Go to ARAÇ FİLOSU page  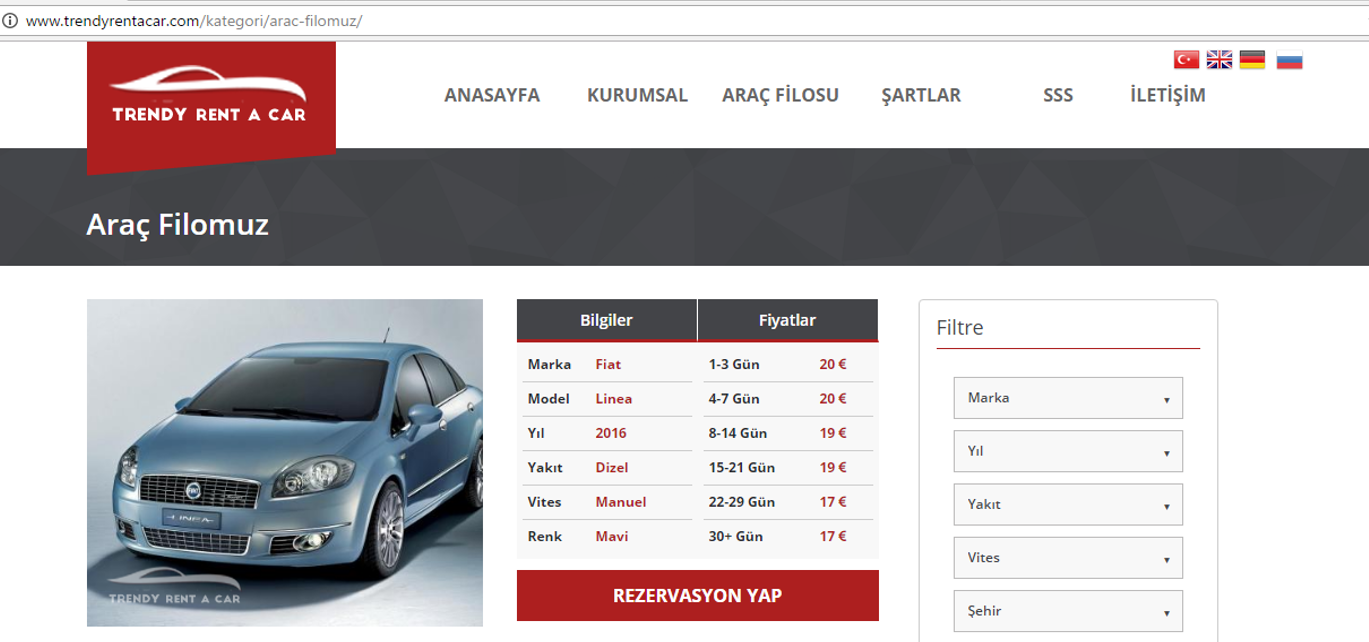point(780,96)
